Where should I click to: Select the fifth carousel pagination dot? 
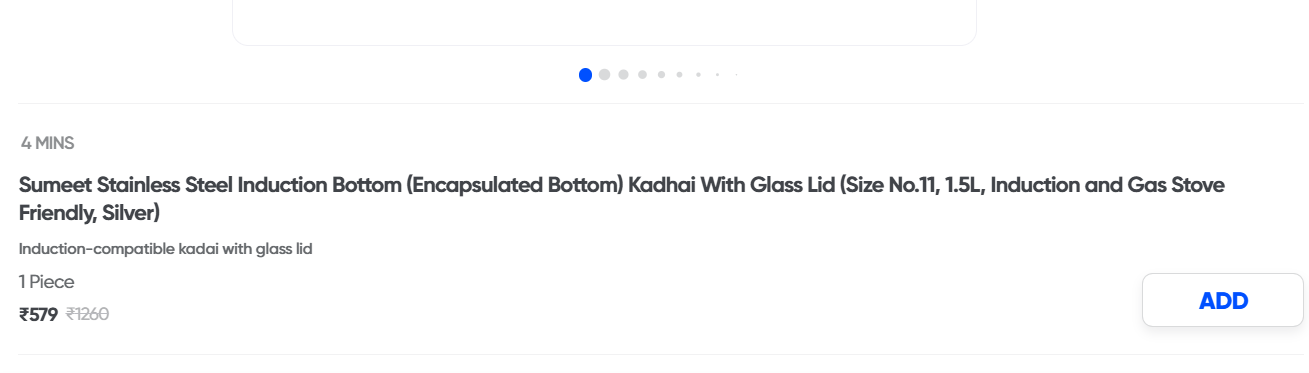pos(661,74)
